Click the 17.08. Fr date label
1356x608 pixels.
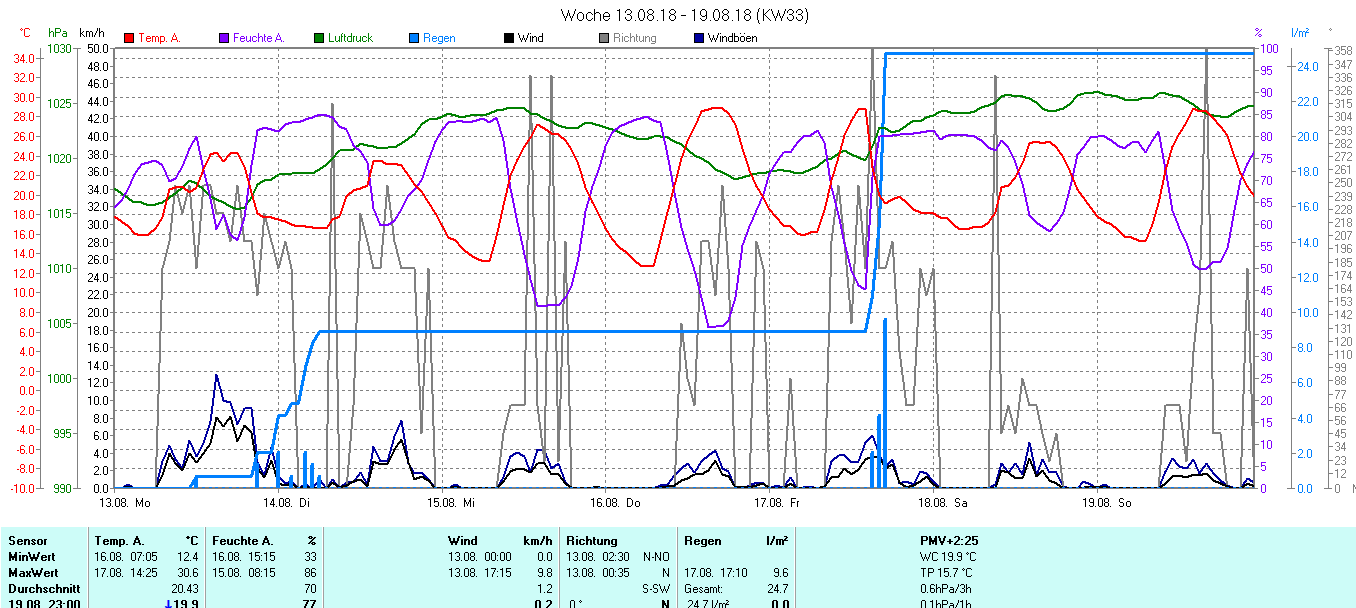[777, 503]
